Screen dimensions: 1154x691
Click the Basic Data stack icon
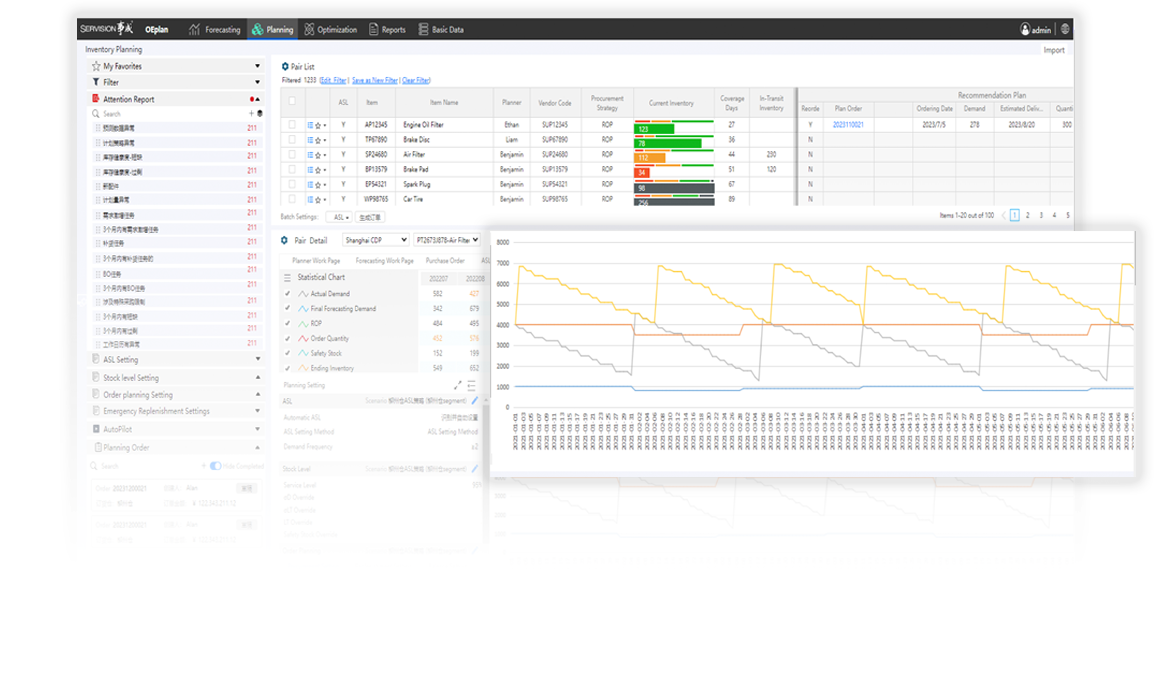(x=423, y=29)
